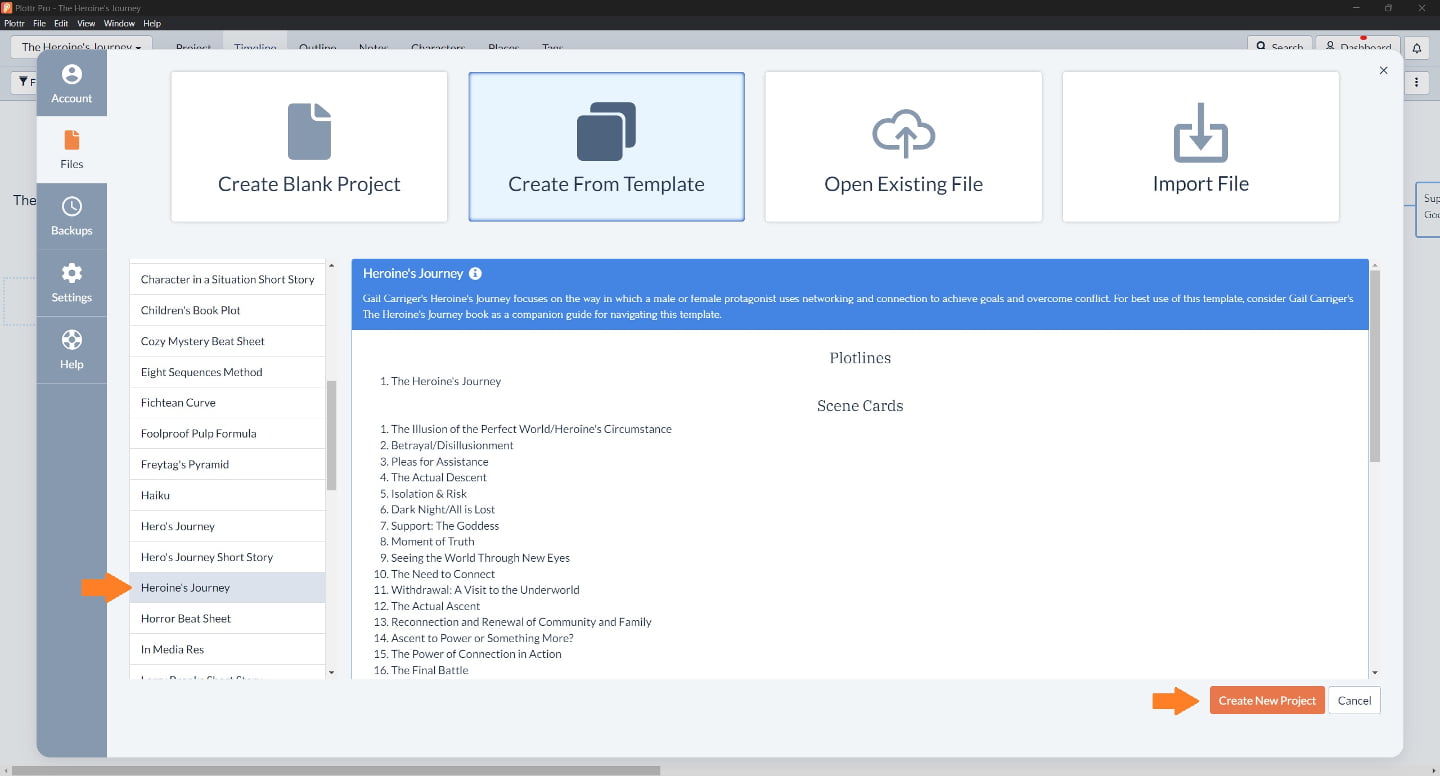Viewport: 1440px width, 776px height.
Task: Click Cancel button
Action: click(x=1354, y=700)
